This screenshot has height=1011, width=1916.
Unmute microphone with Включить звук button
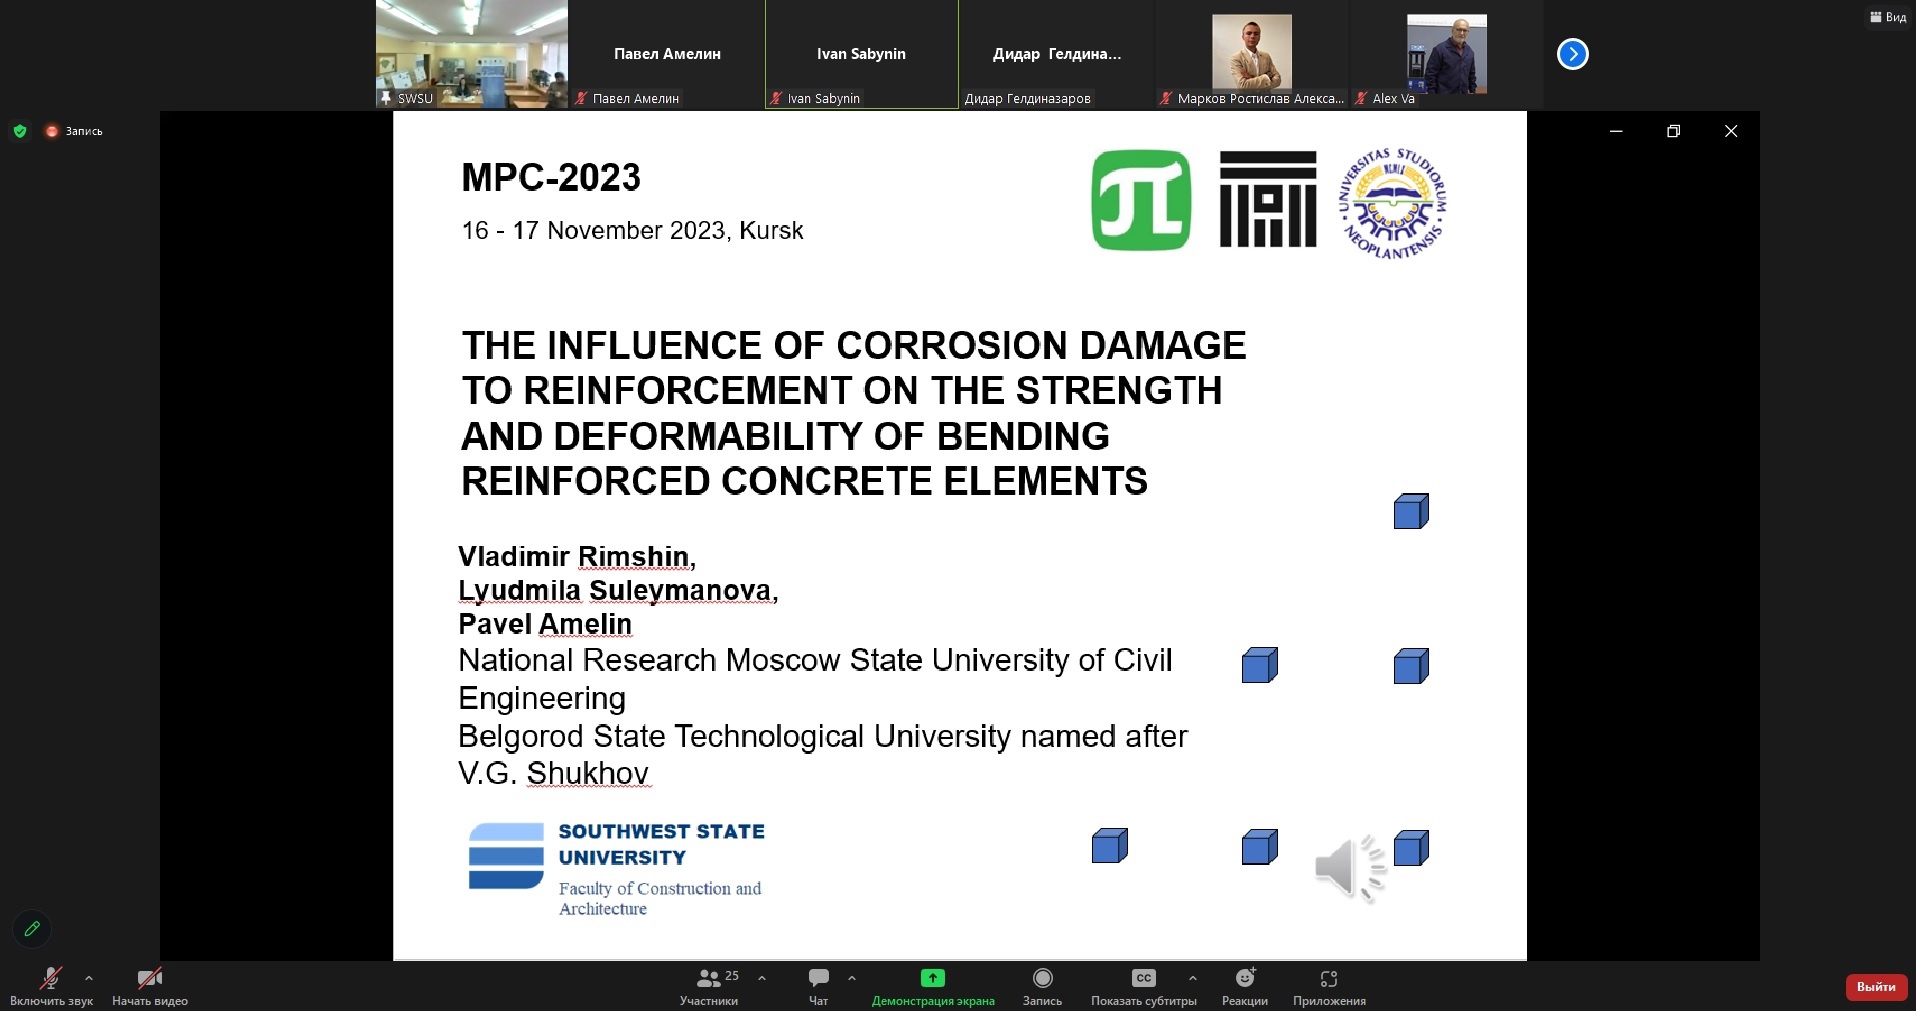pyautogui.click(x=51, y=986)
